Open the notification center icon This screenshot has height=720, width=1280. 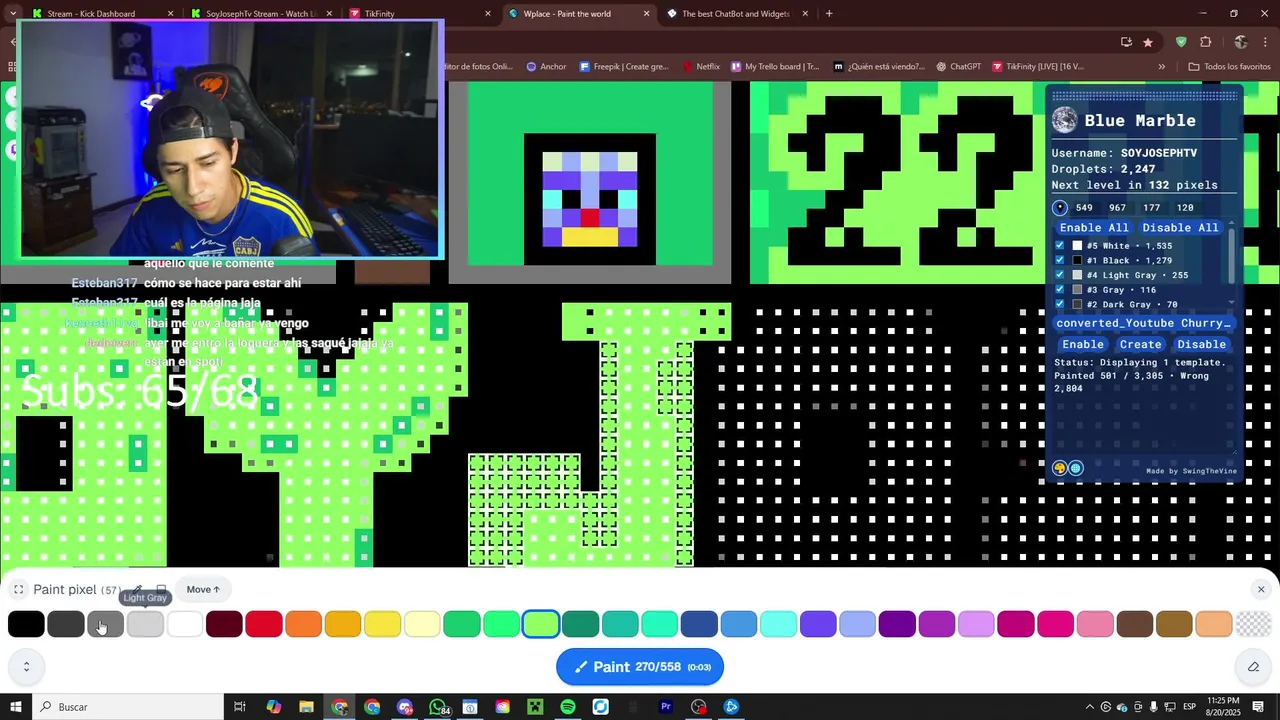[1258, 707]
